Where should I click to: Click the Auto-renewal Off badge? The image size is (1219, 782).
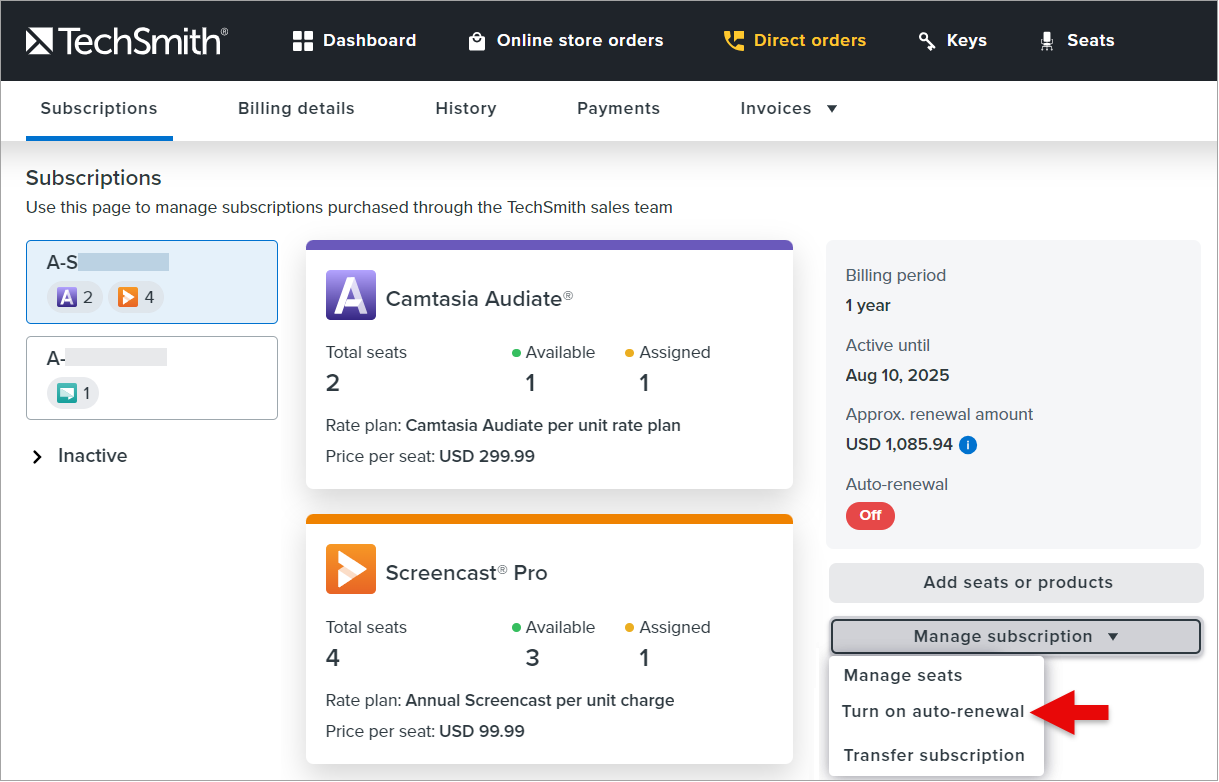coord(870,516)
